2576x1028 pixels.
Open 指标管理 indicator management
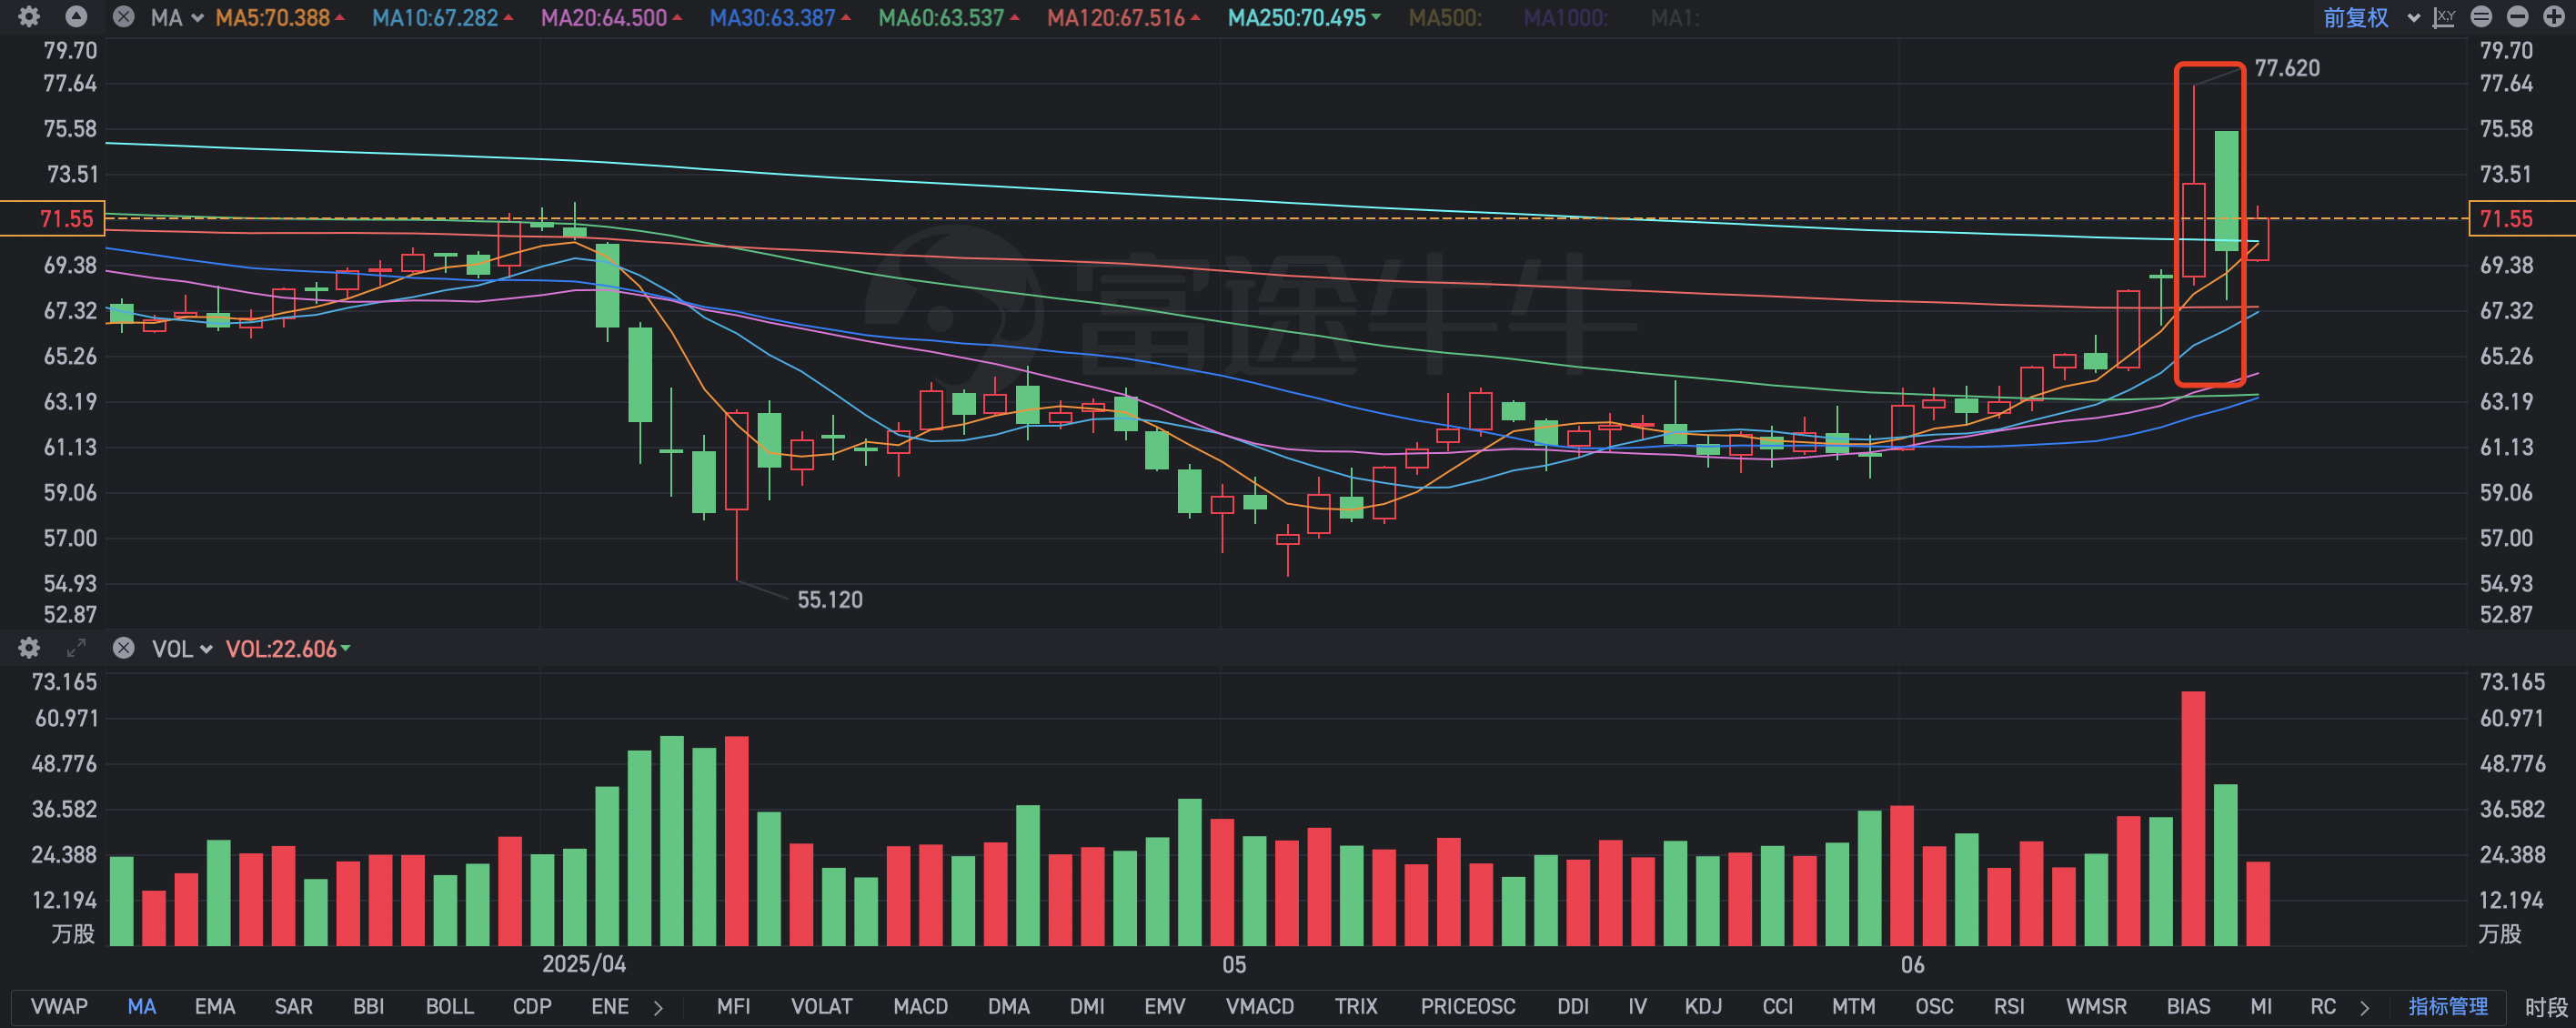point(2447,1006)
